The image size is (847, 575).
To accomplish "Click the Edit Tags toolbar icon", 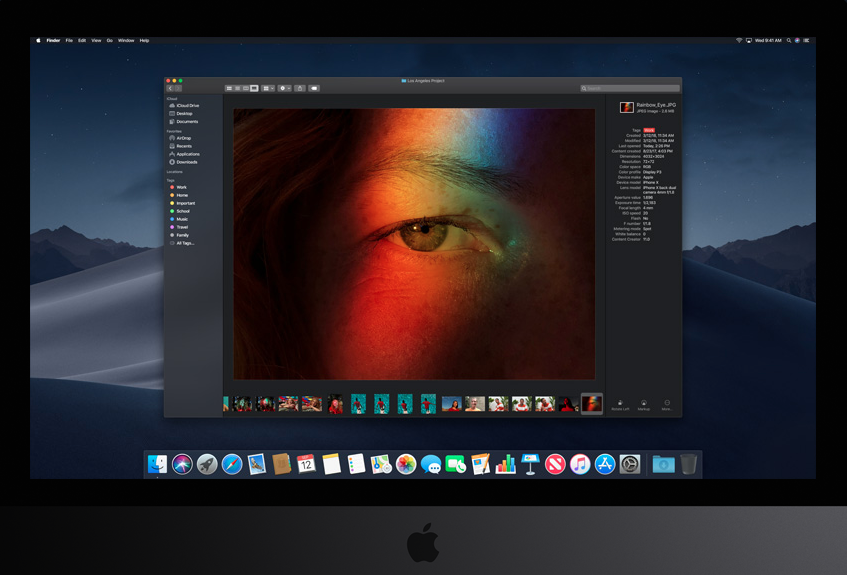I will (314, 88).
